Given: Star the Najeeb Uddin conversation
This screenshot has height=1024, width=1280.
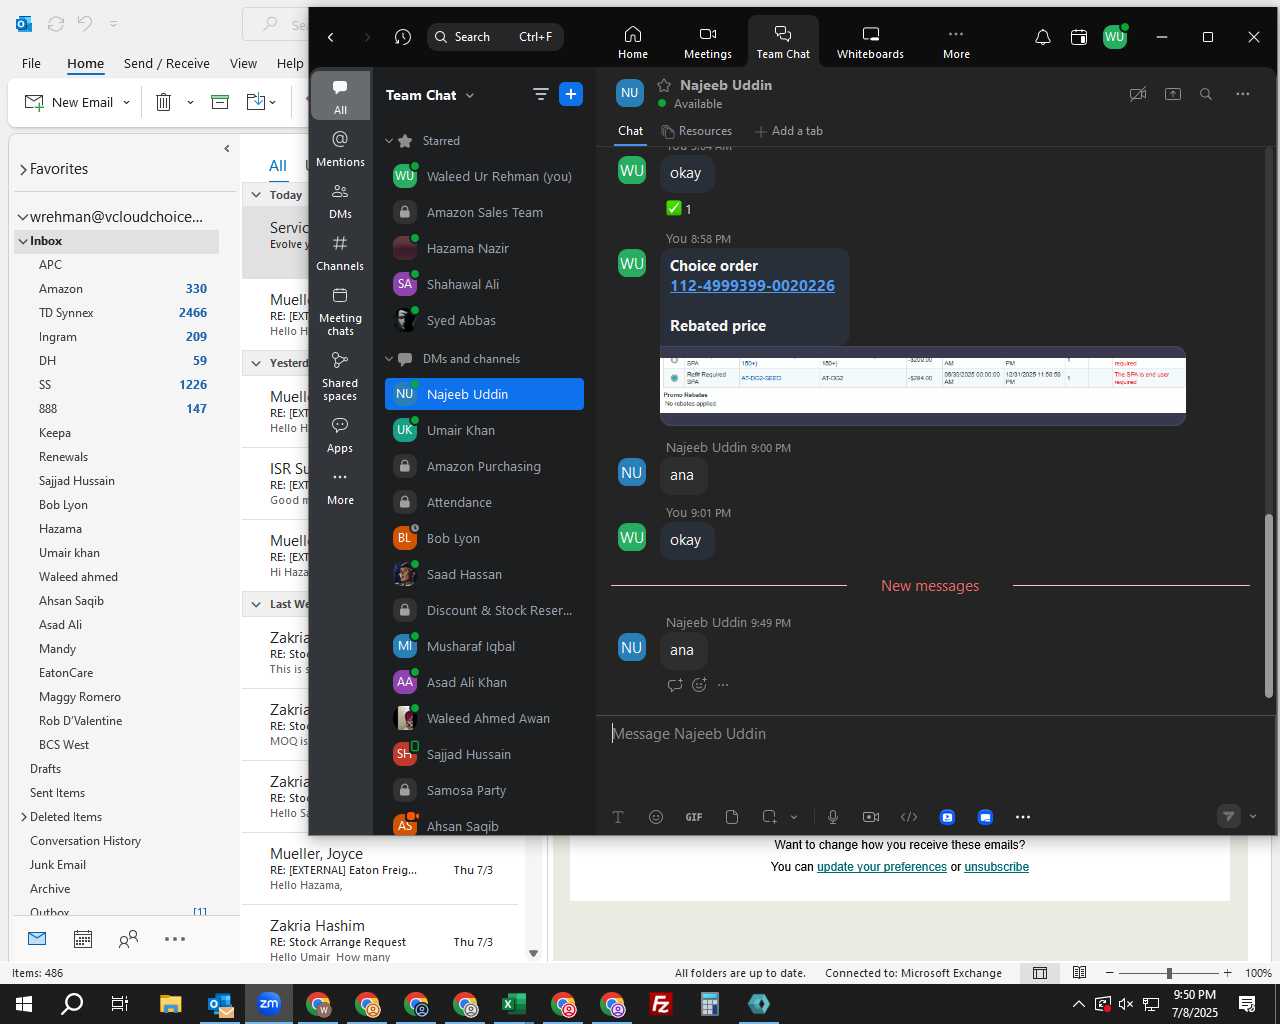Looking at the screenshot, I should (664, 85).
